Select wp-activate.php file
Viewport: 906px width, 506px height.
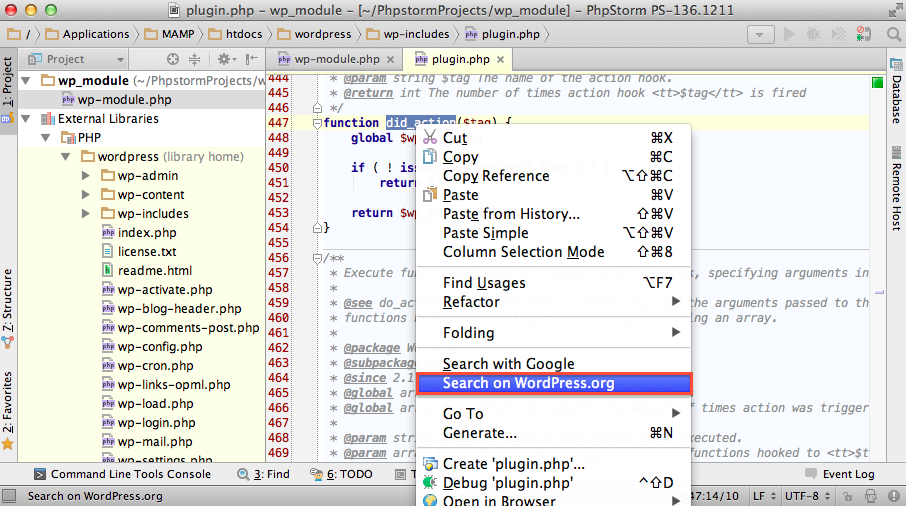point(165,290)
